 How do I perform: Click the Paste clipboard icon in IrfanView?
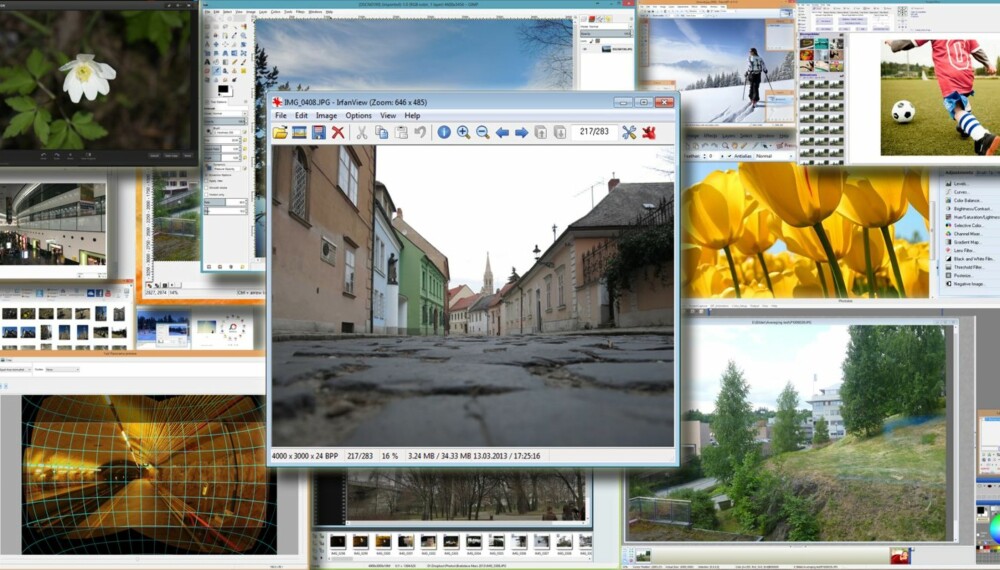click(x=401, y=133)
